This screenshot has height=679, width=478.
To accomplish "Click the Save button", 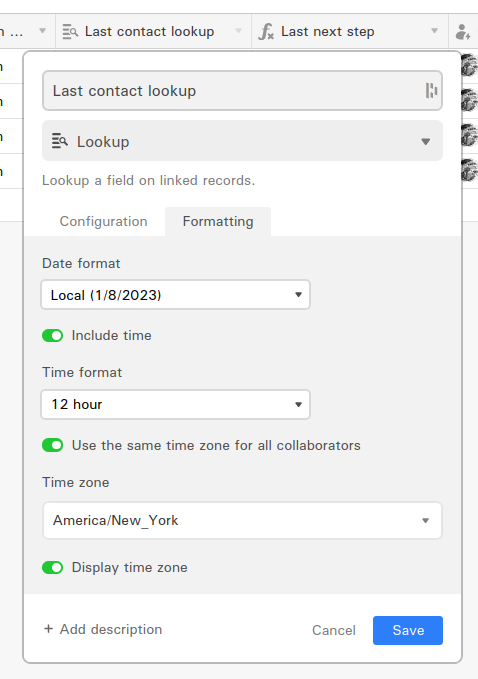I will point(408,630).
